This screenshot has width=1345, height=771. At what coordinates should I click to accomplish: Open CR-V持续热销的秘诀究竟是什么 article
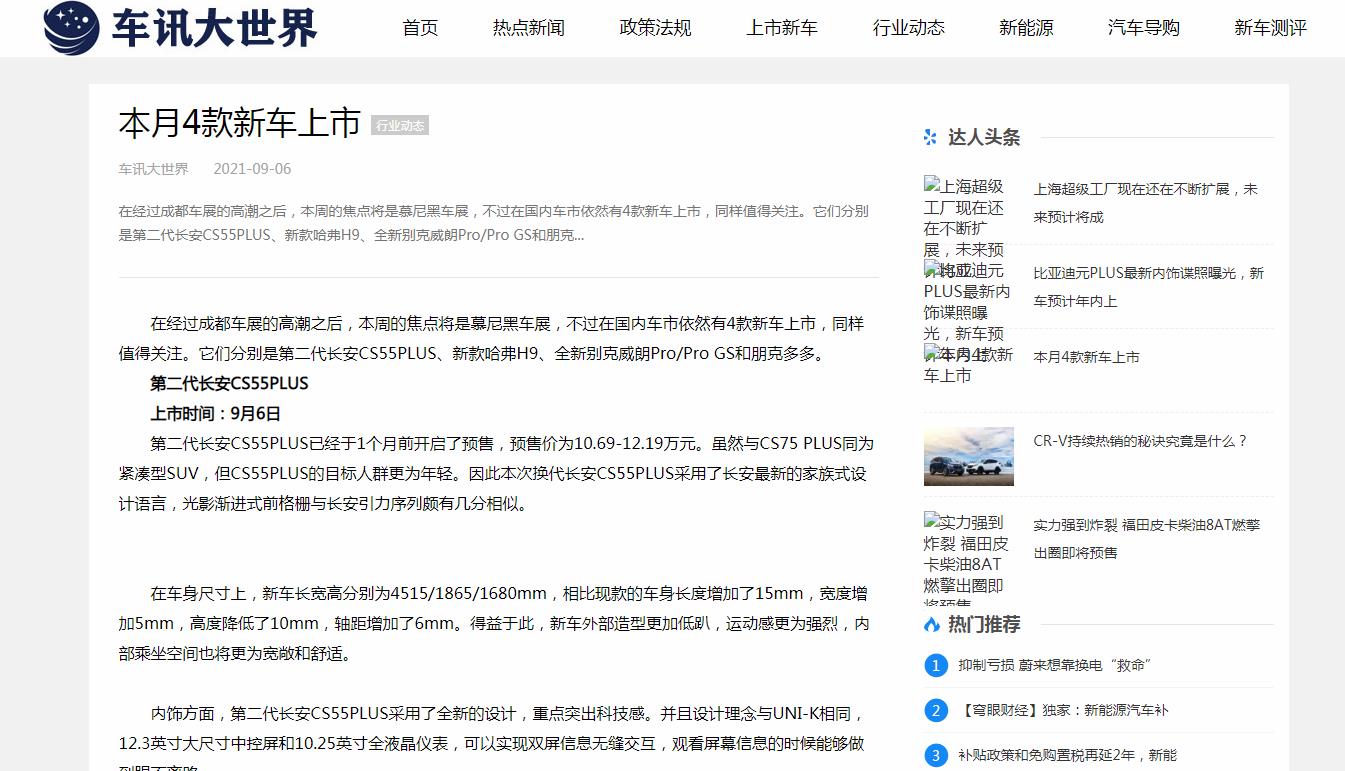1140,441
